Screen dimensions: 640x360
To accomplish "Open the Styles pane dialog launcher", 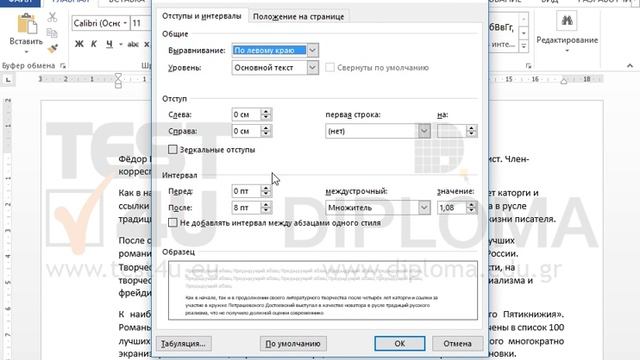I will pyautogui.click(x=529, y=66).
